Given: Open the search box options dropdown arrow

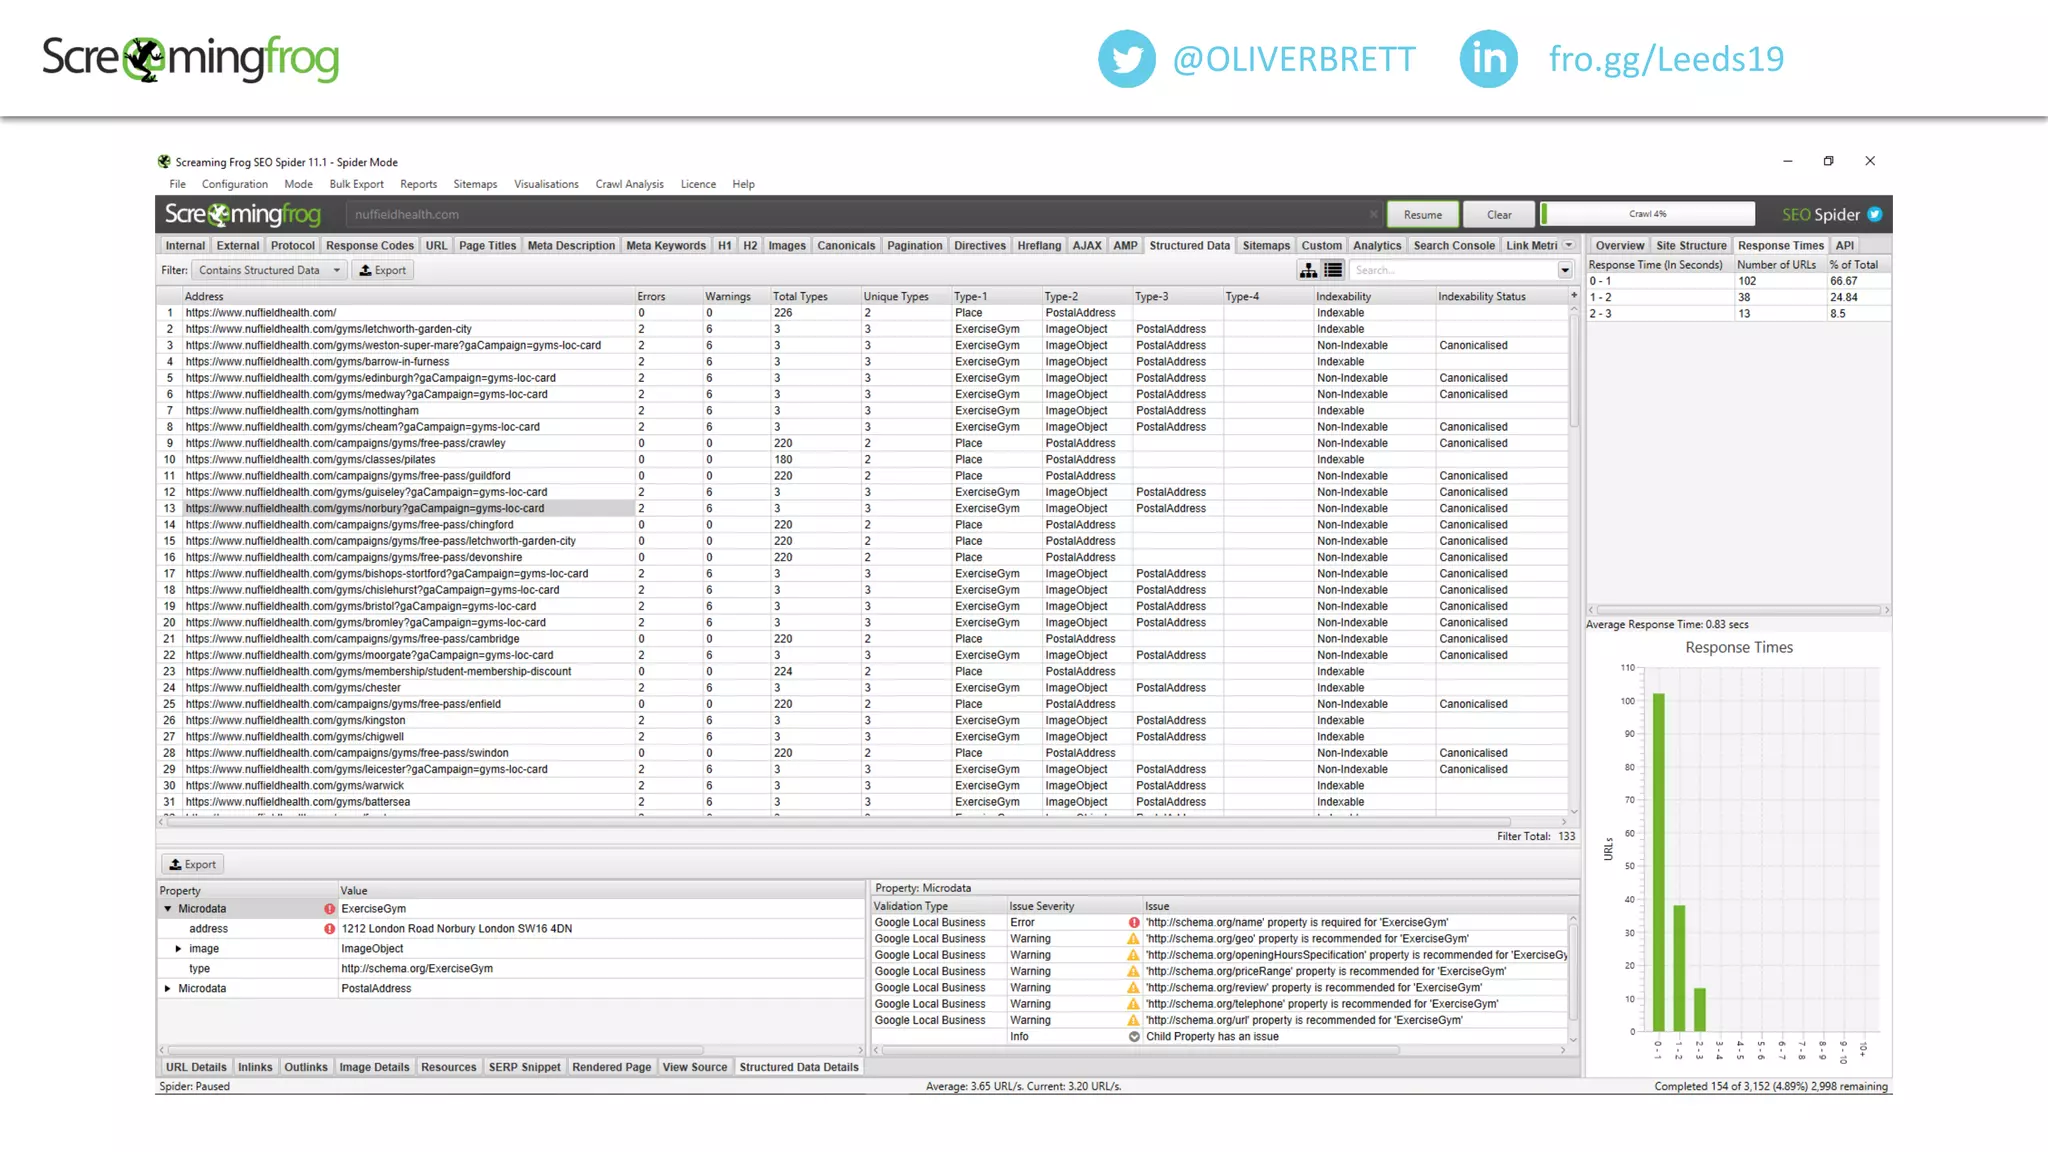Looking at the screenshot, I should [x=1564, y=270].
